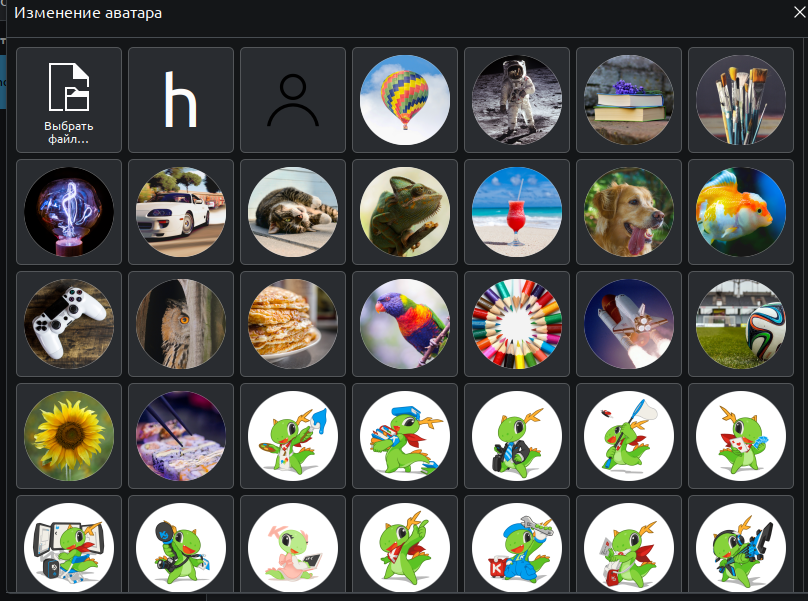Screen dimensions: 808x601
Task: Select Konqi mechanic with wrench avatar
Action: click(517, 545)
